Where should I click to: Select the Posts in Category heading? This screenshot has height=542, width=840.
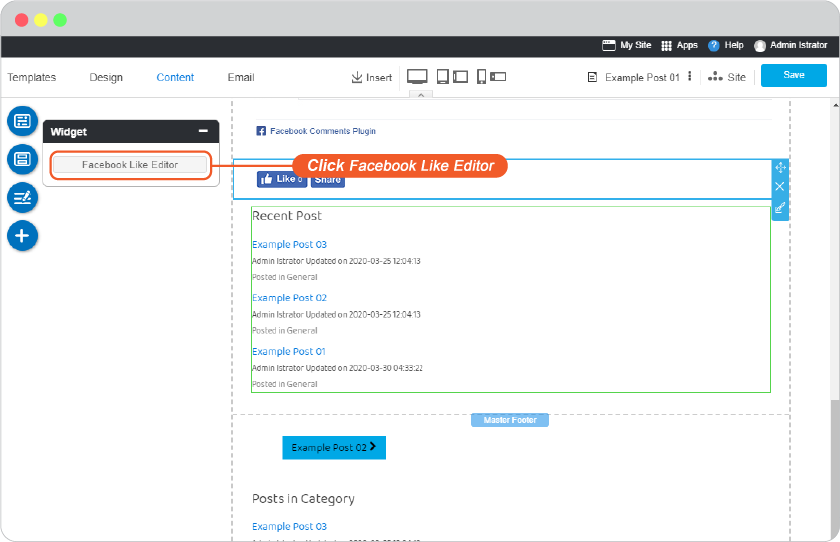pyautogui.click(x=303, y=499)
